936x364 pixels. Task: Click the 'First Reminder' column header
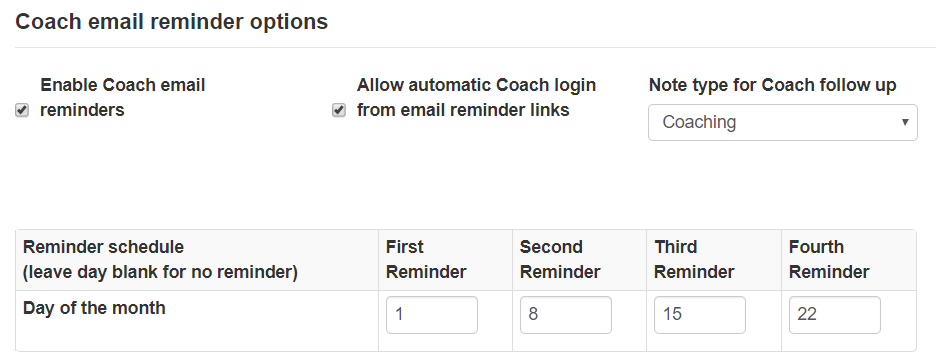[445, 260]
